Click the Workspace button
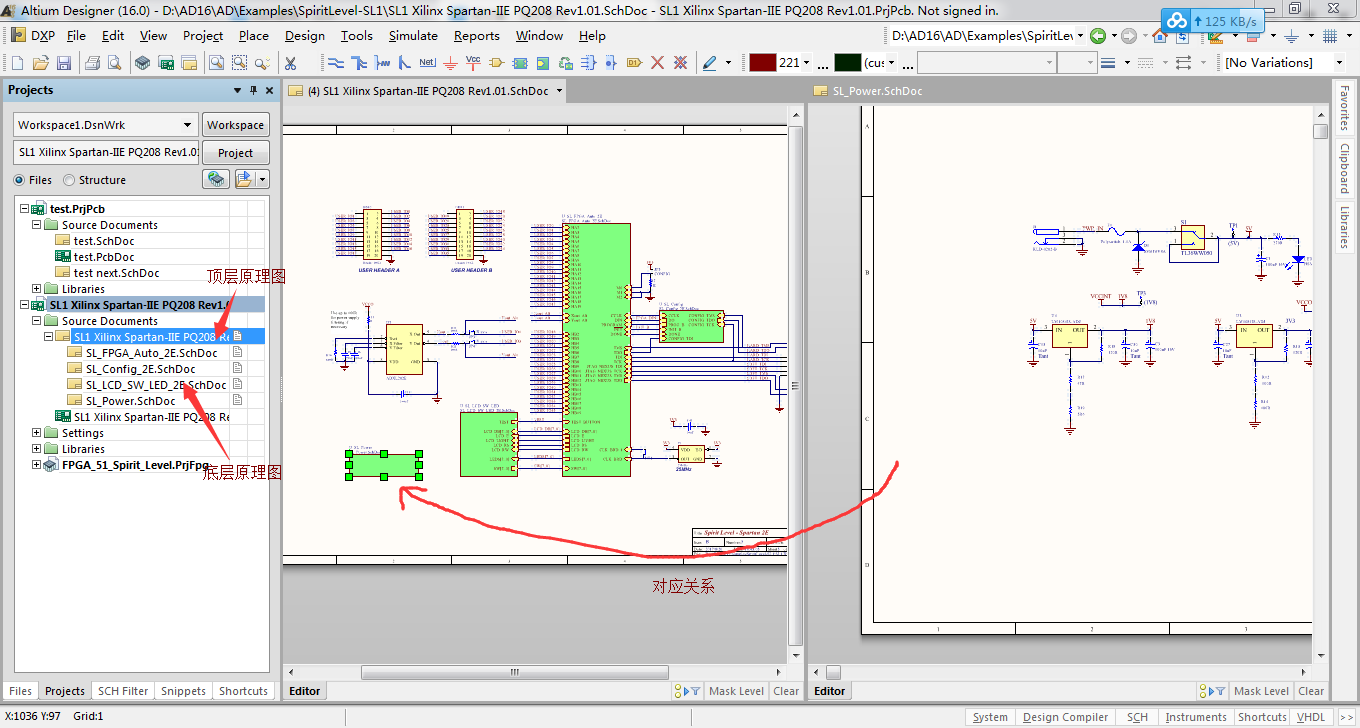 point(235,125)
